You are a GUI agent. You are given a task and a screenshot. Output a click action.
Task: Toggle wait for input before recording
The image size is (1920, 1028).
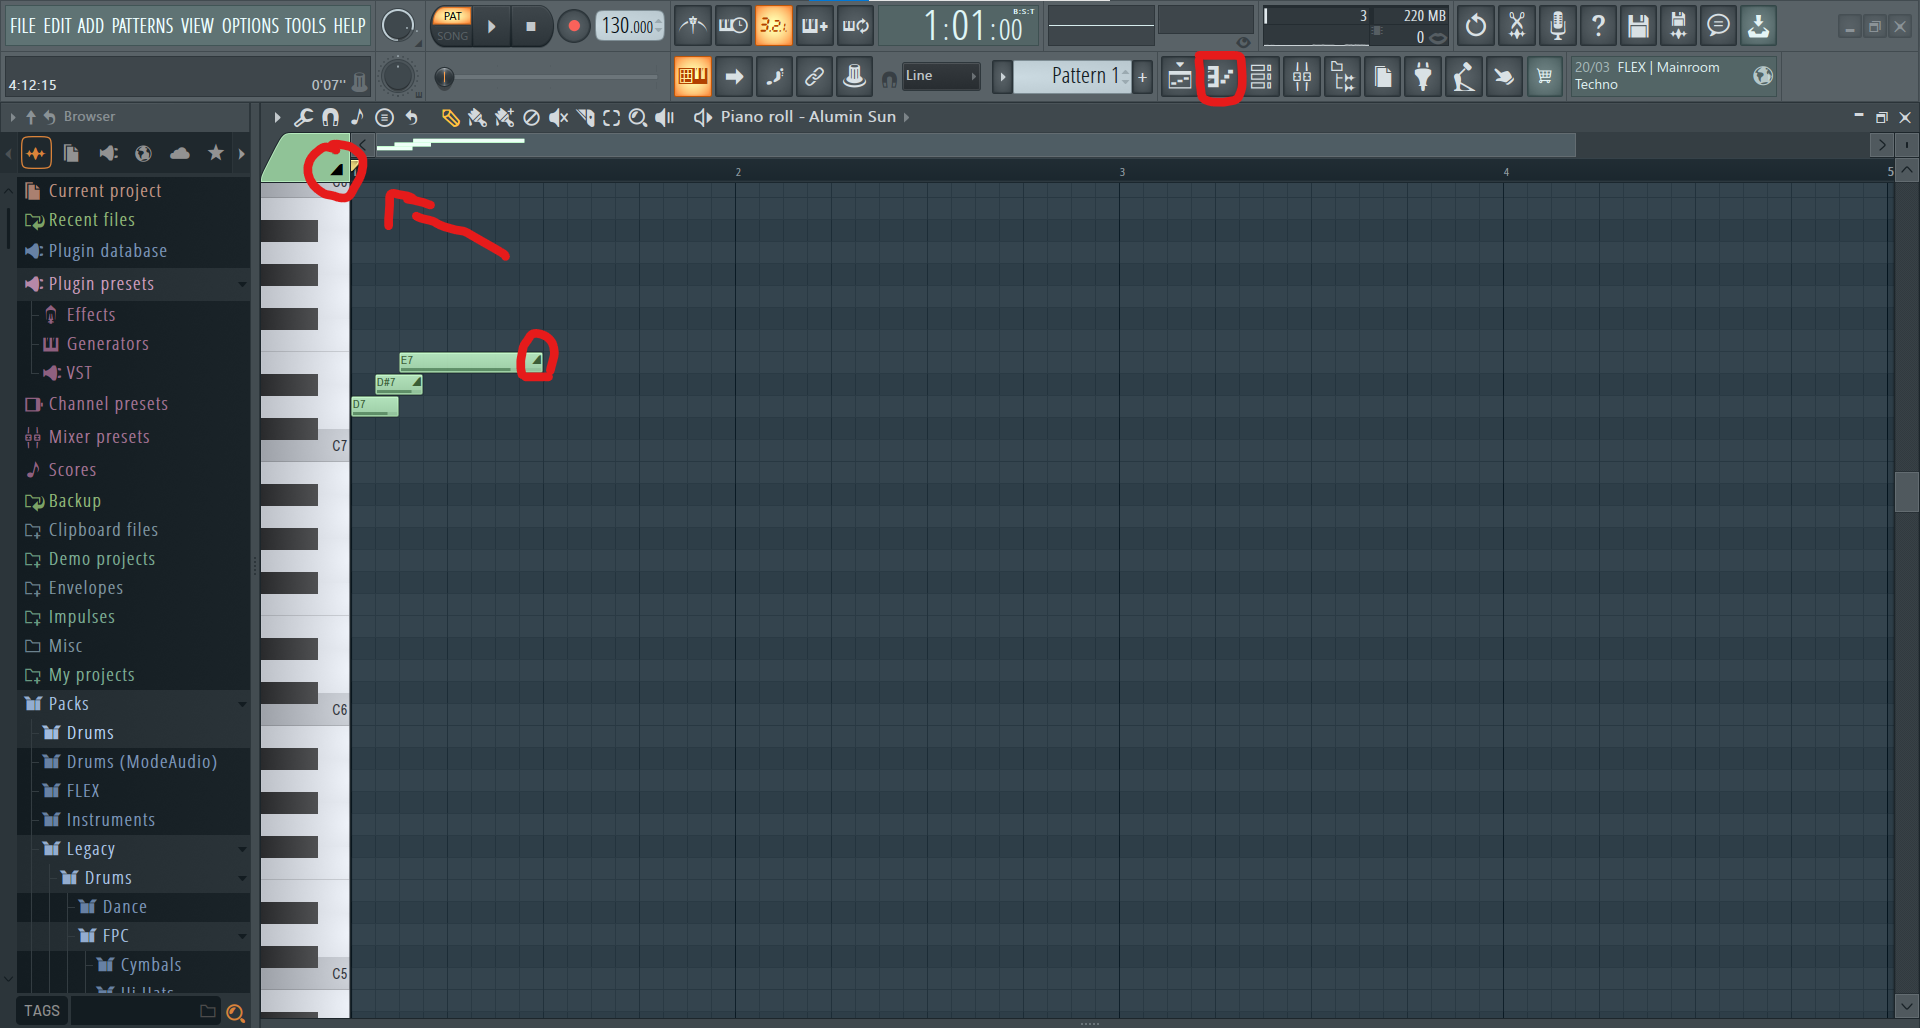point(733,26)
